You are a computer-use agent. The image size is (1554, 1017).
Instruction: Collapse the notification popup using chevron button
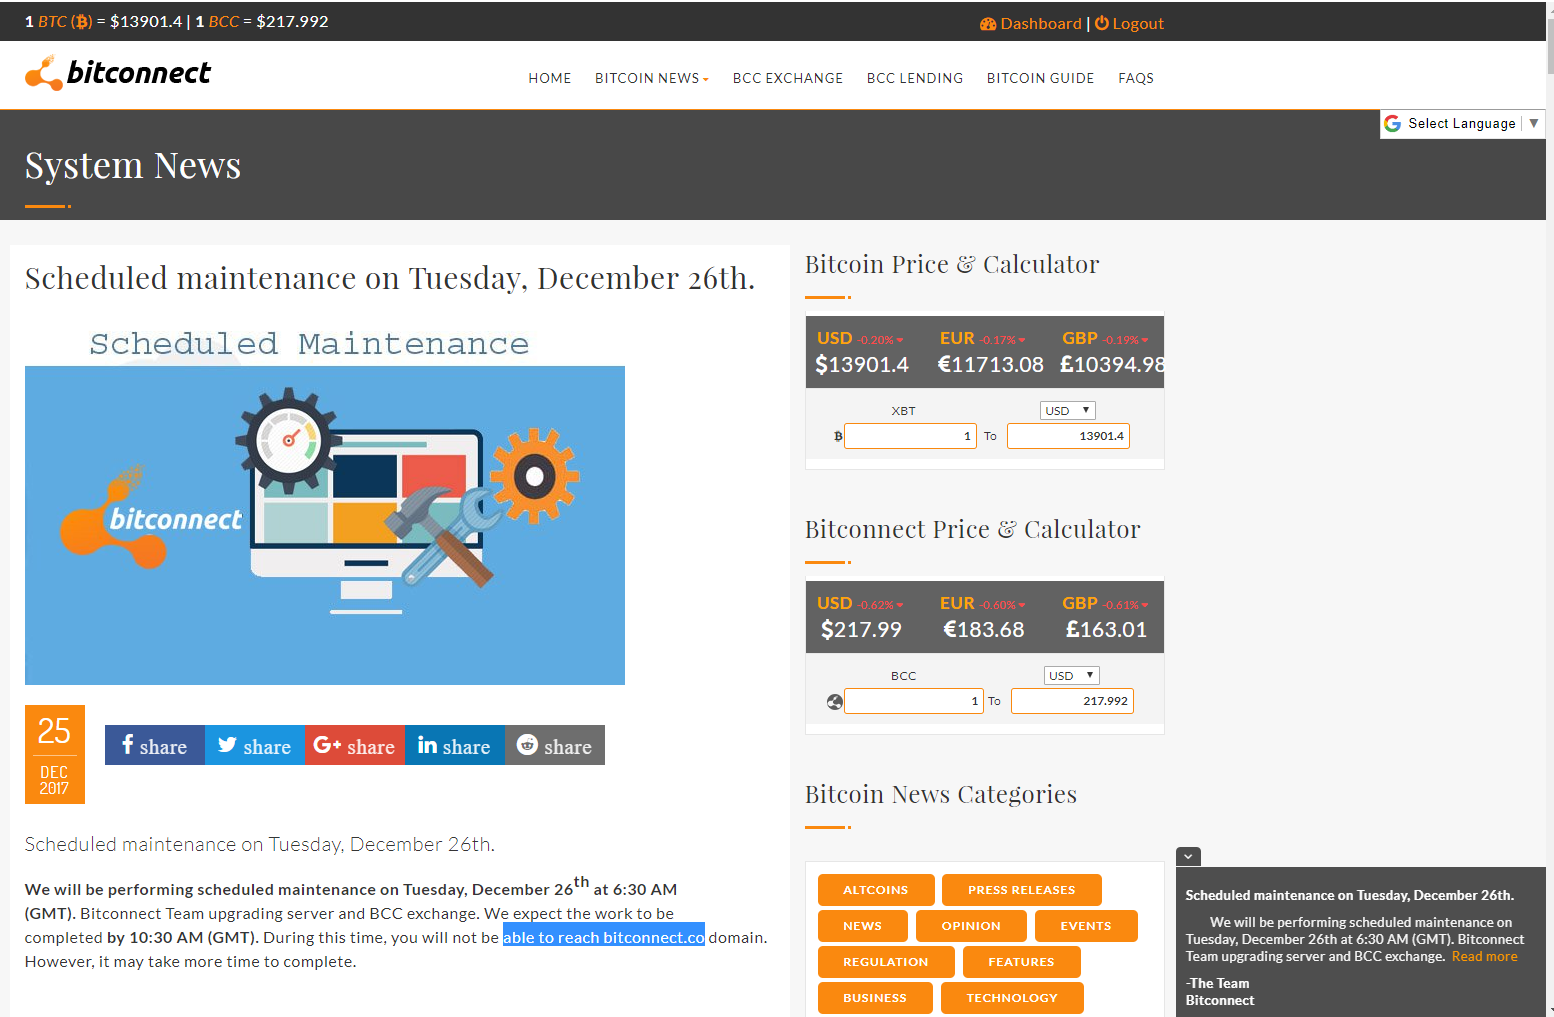click(1188, 857)
